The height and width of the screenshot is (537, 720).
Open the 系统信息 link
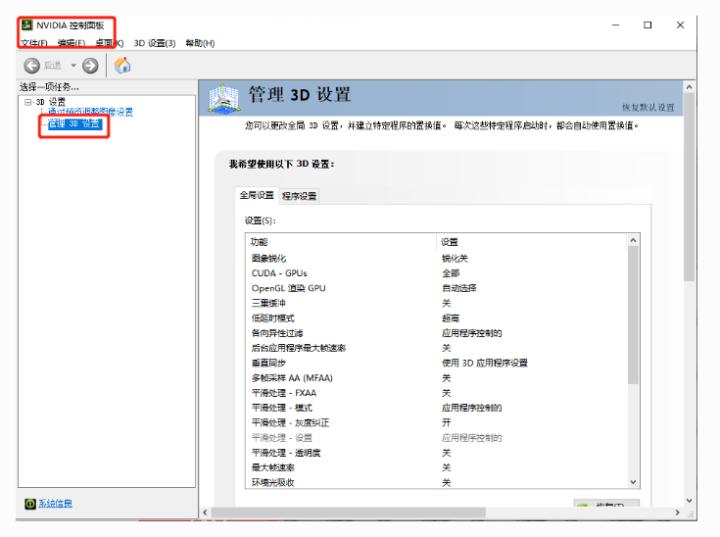[x=55, y=503]
